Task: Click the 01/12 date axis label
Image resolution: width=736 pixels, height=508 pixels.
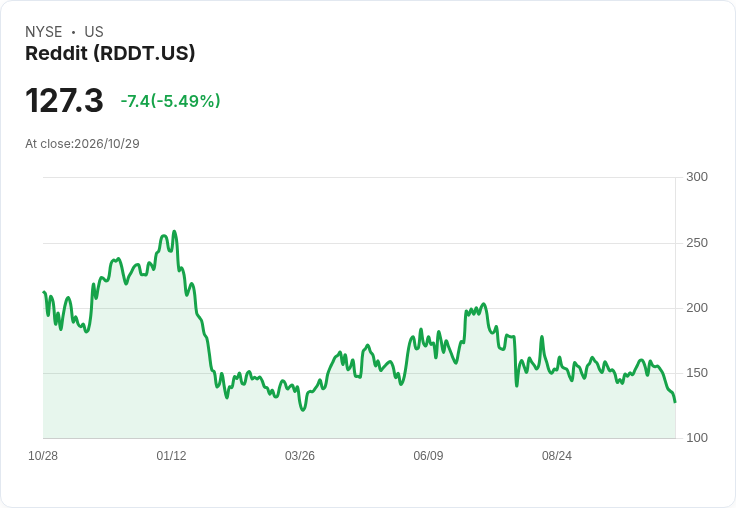Action: tap(171, 456)
